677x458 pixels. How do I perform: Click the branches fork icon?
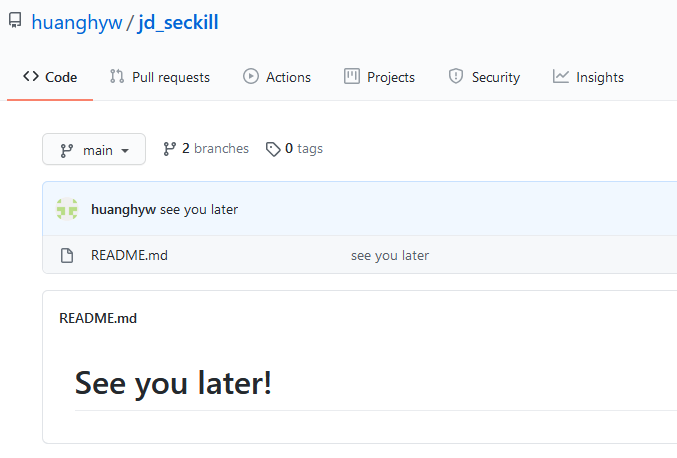(x=170, y=149)
